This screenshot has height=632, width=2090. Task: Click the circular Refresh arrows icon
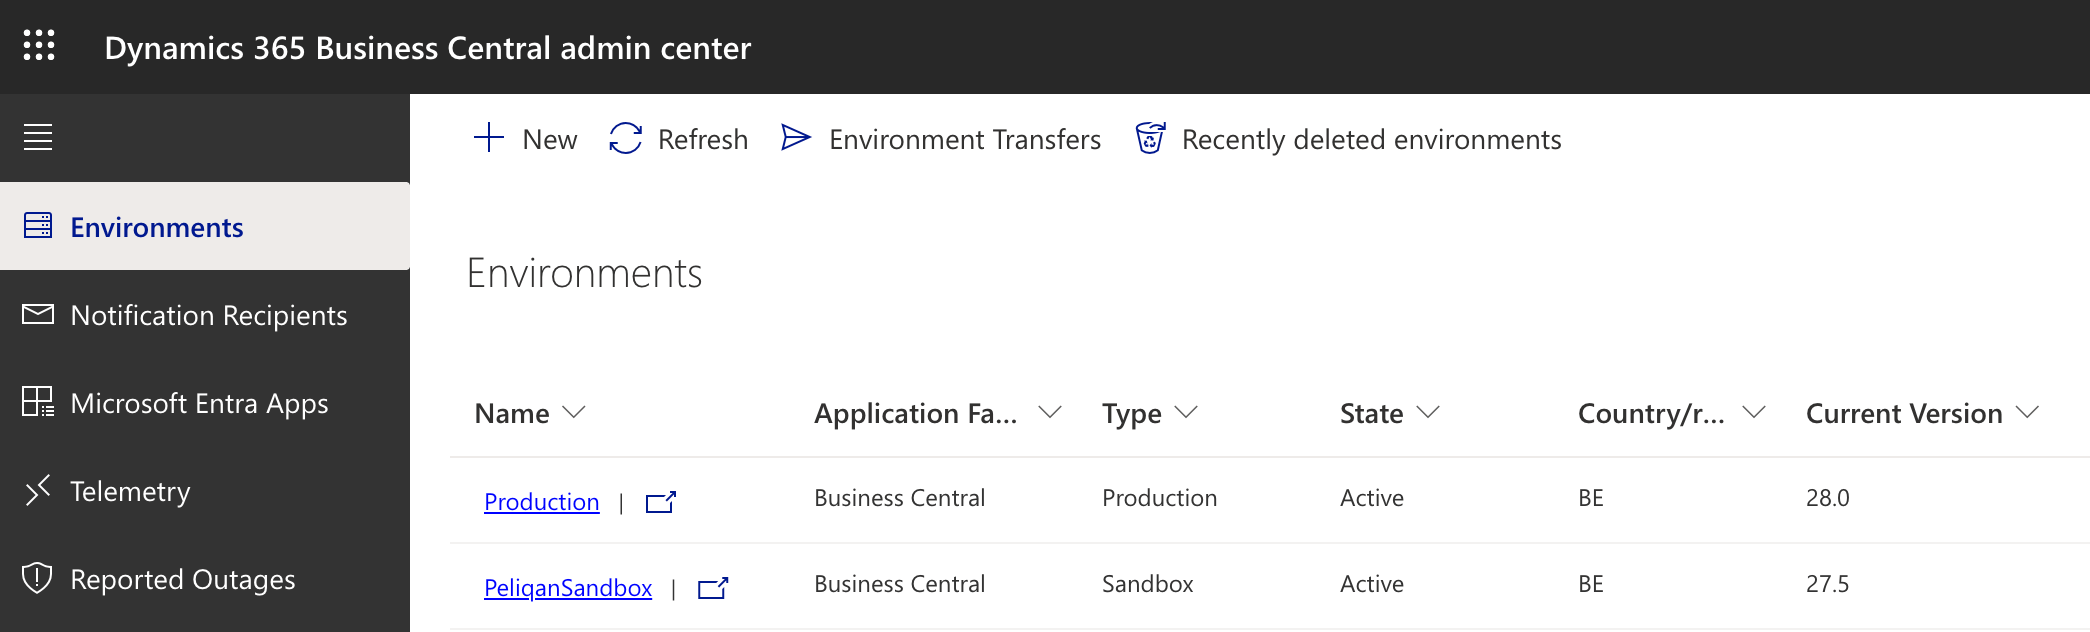(626, 138)
